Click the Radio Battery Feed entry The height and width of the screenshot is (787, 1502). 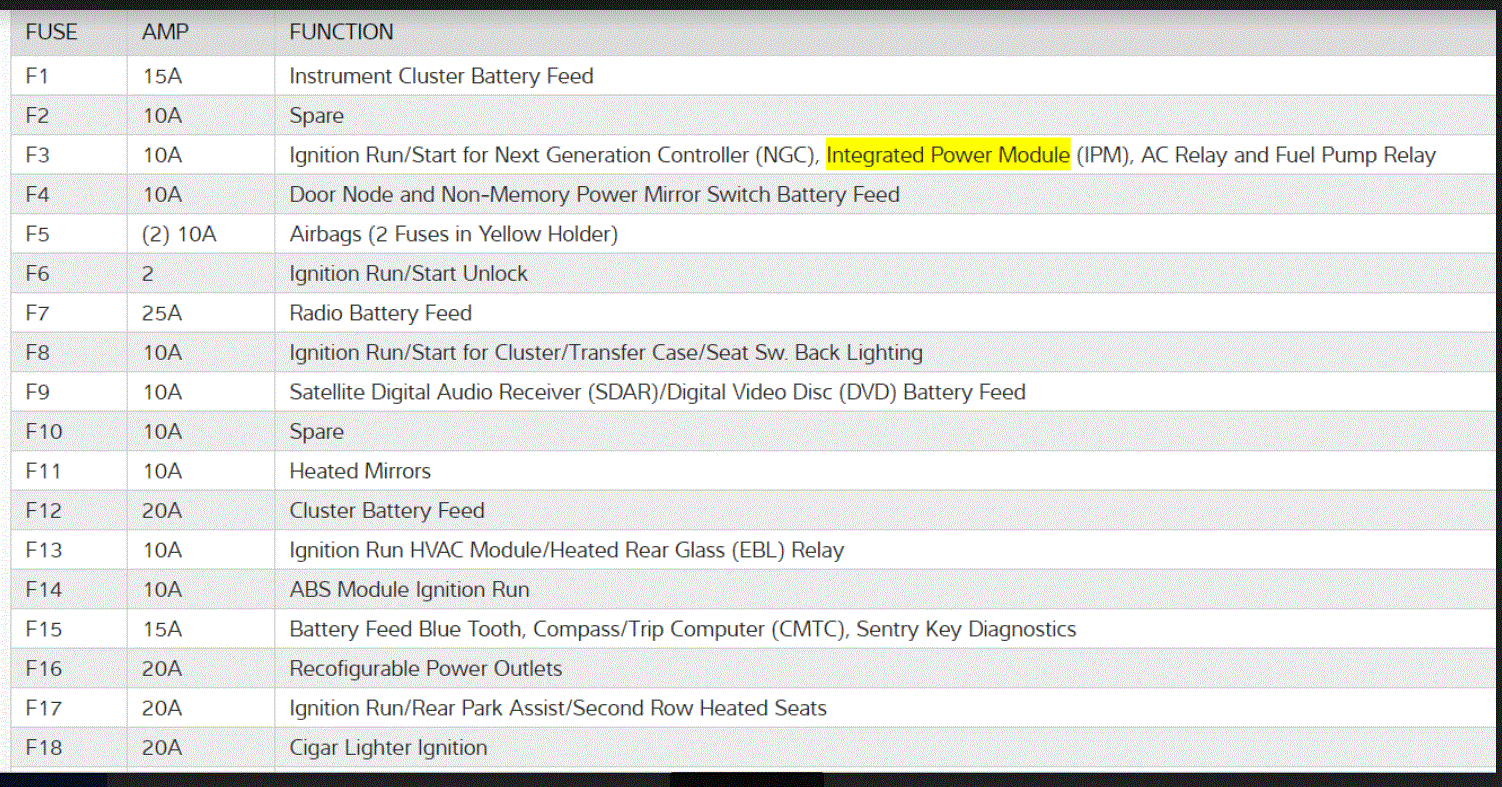coord(380,313)
